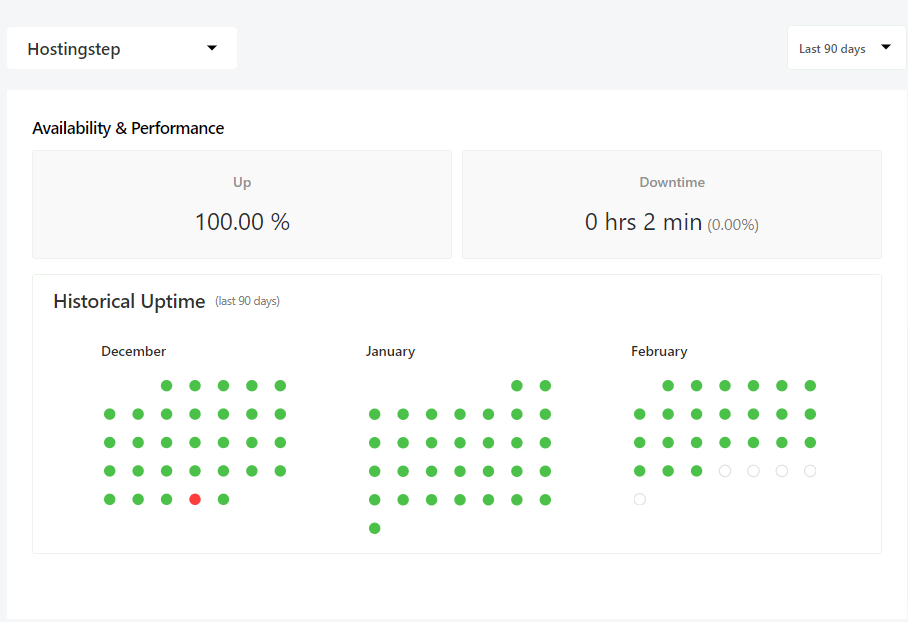Select the first green dot in February
908x622 pixels.
pyautogui.click(x=668, y=386)
